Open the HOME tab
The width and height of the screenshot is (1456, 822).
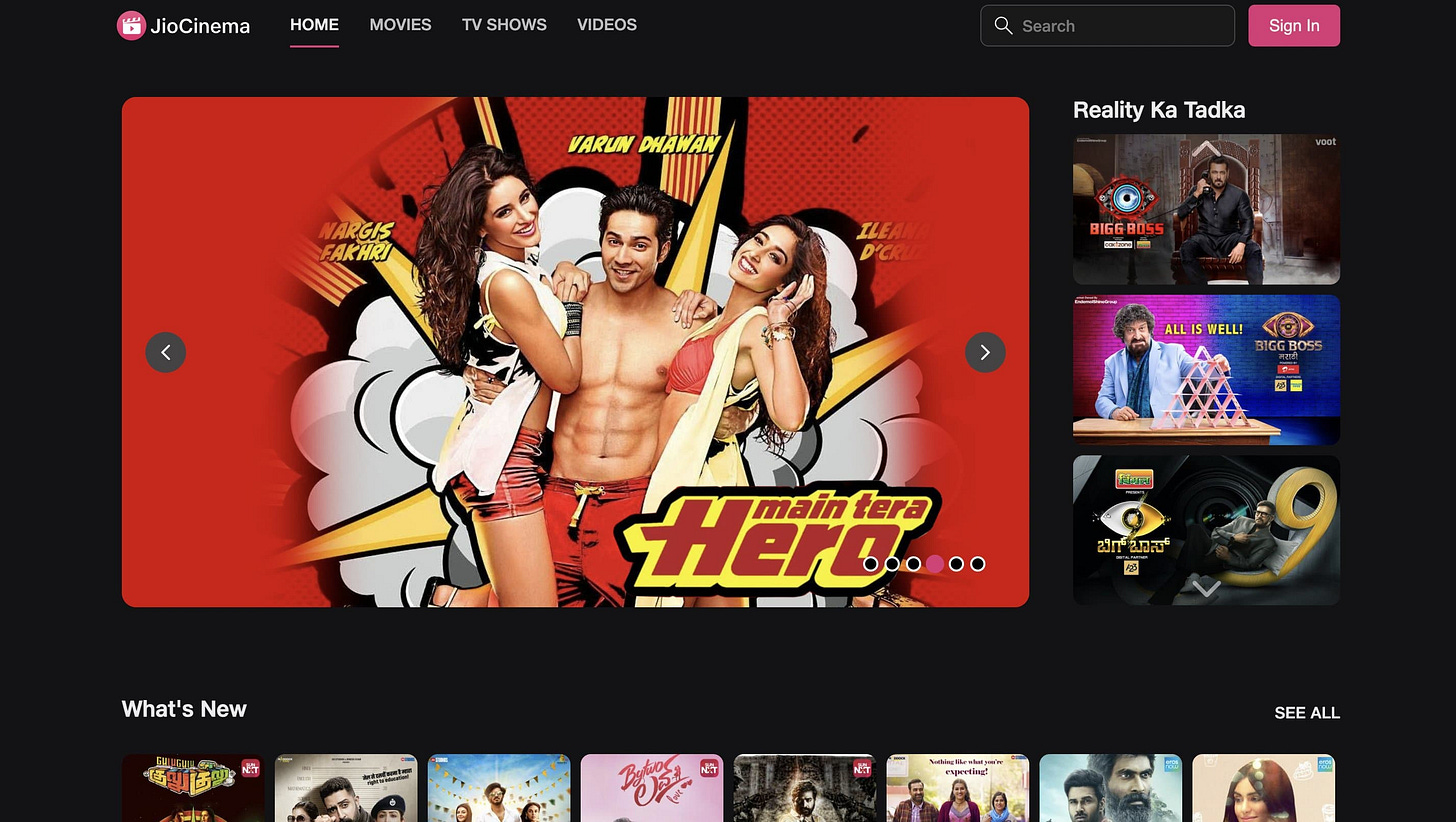pos(314,25)
